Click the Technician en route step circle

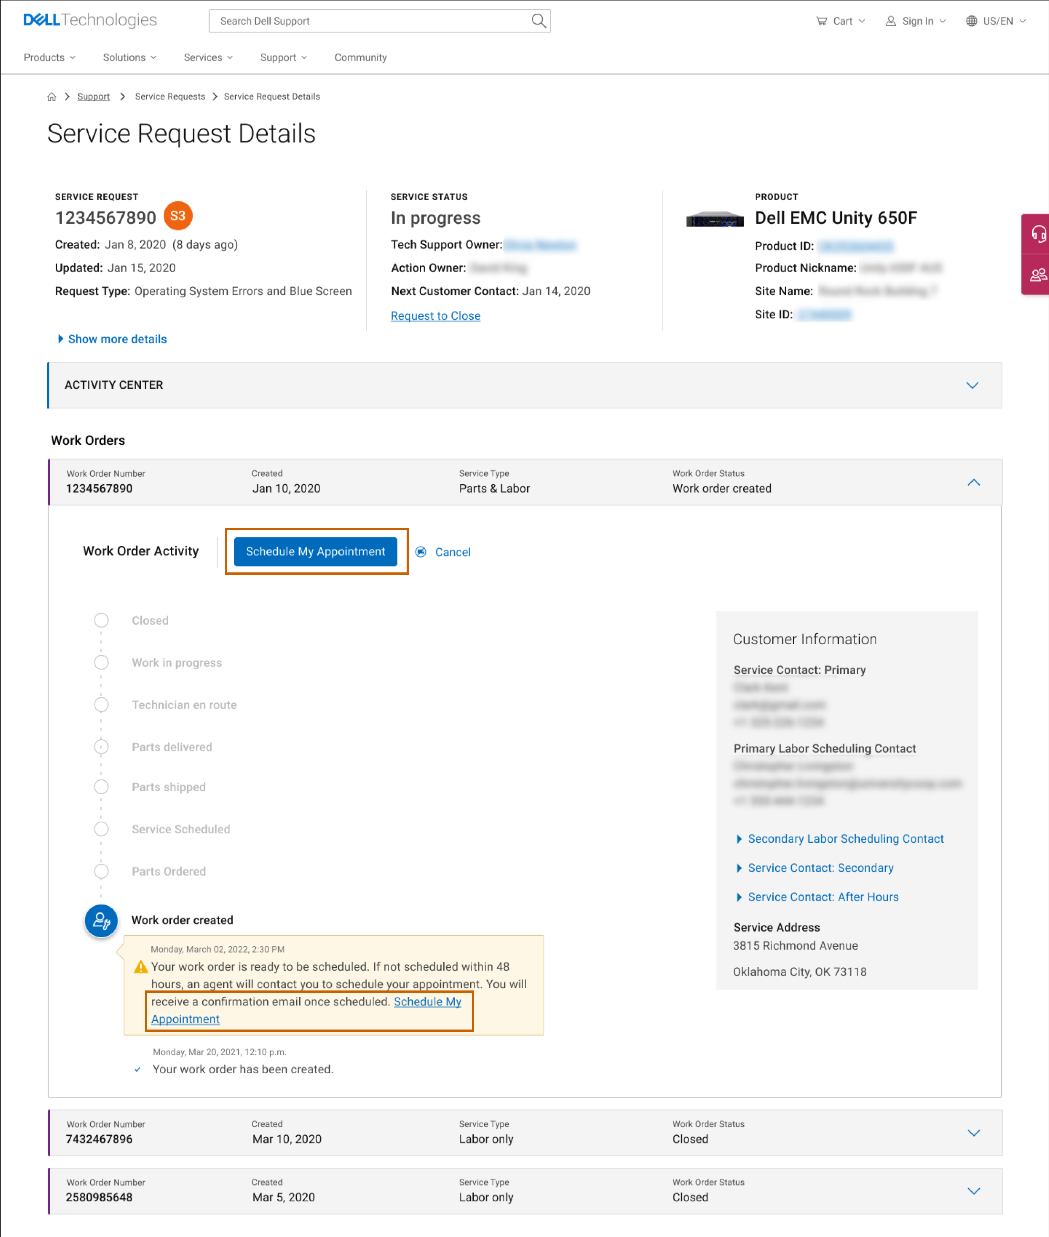[101, 705]
